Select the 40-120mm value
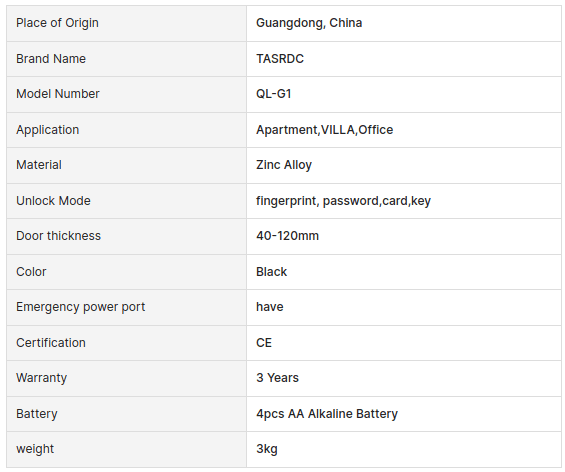 pos(287,236)
